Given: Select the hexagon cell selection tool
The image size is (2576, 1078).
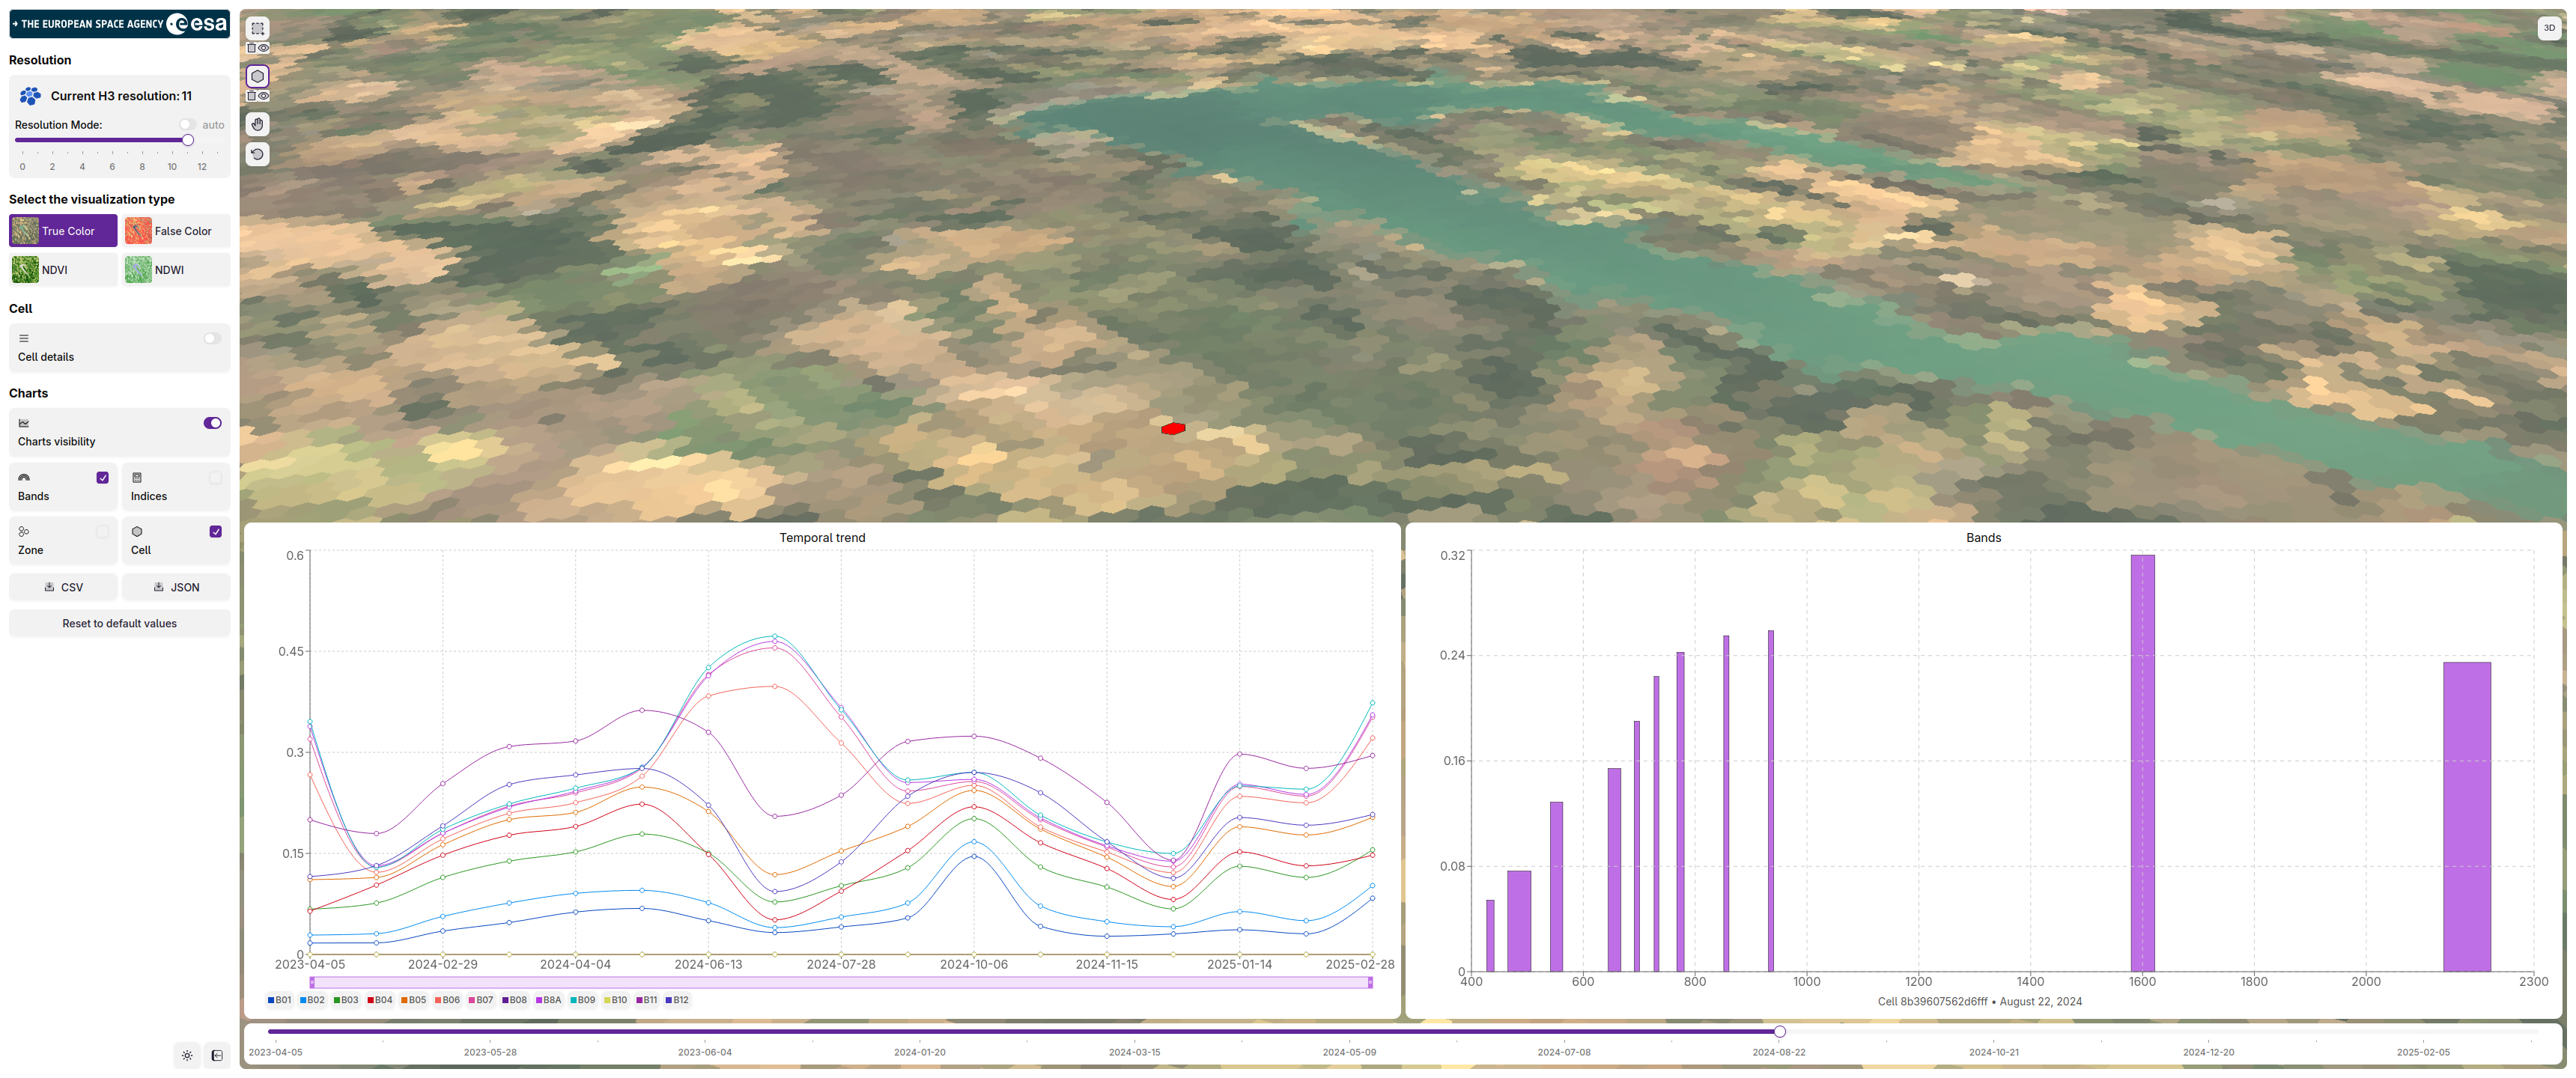Looking at the screenshot, I should [257, 76].
